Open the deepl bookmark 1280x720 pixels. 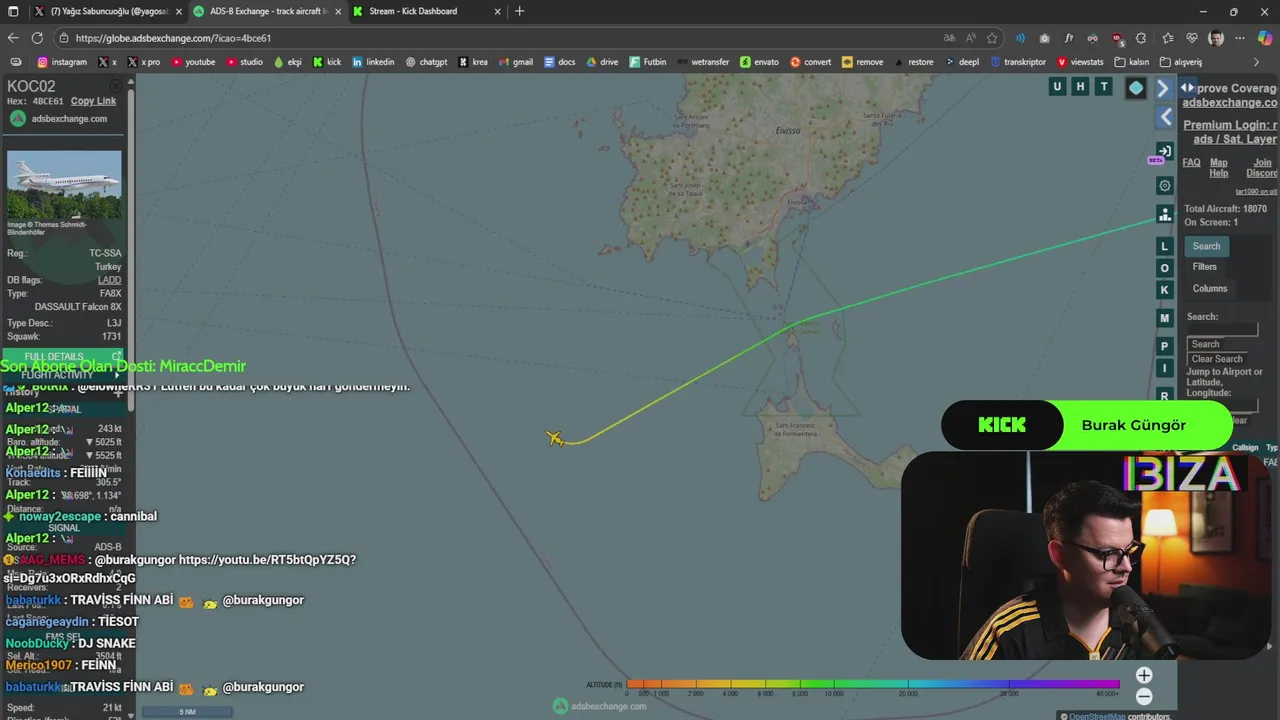961,62
